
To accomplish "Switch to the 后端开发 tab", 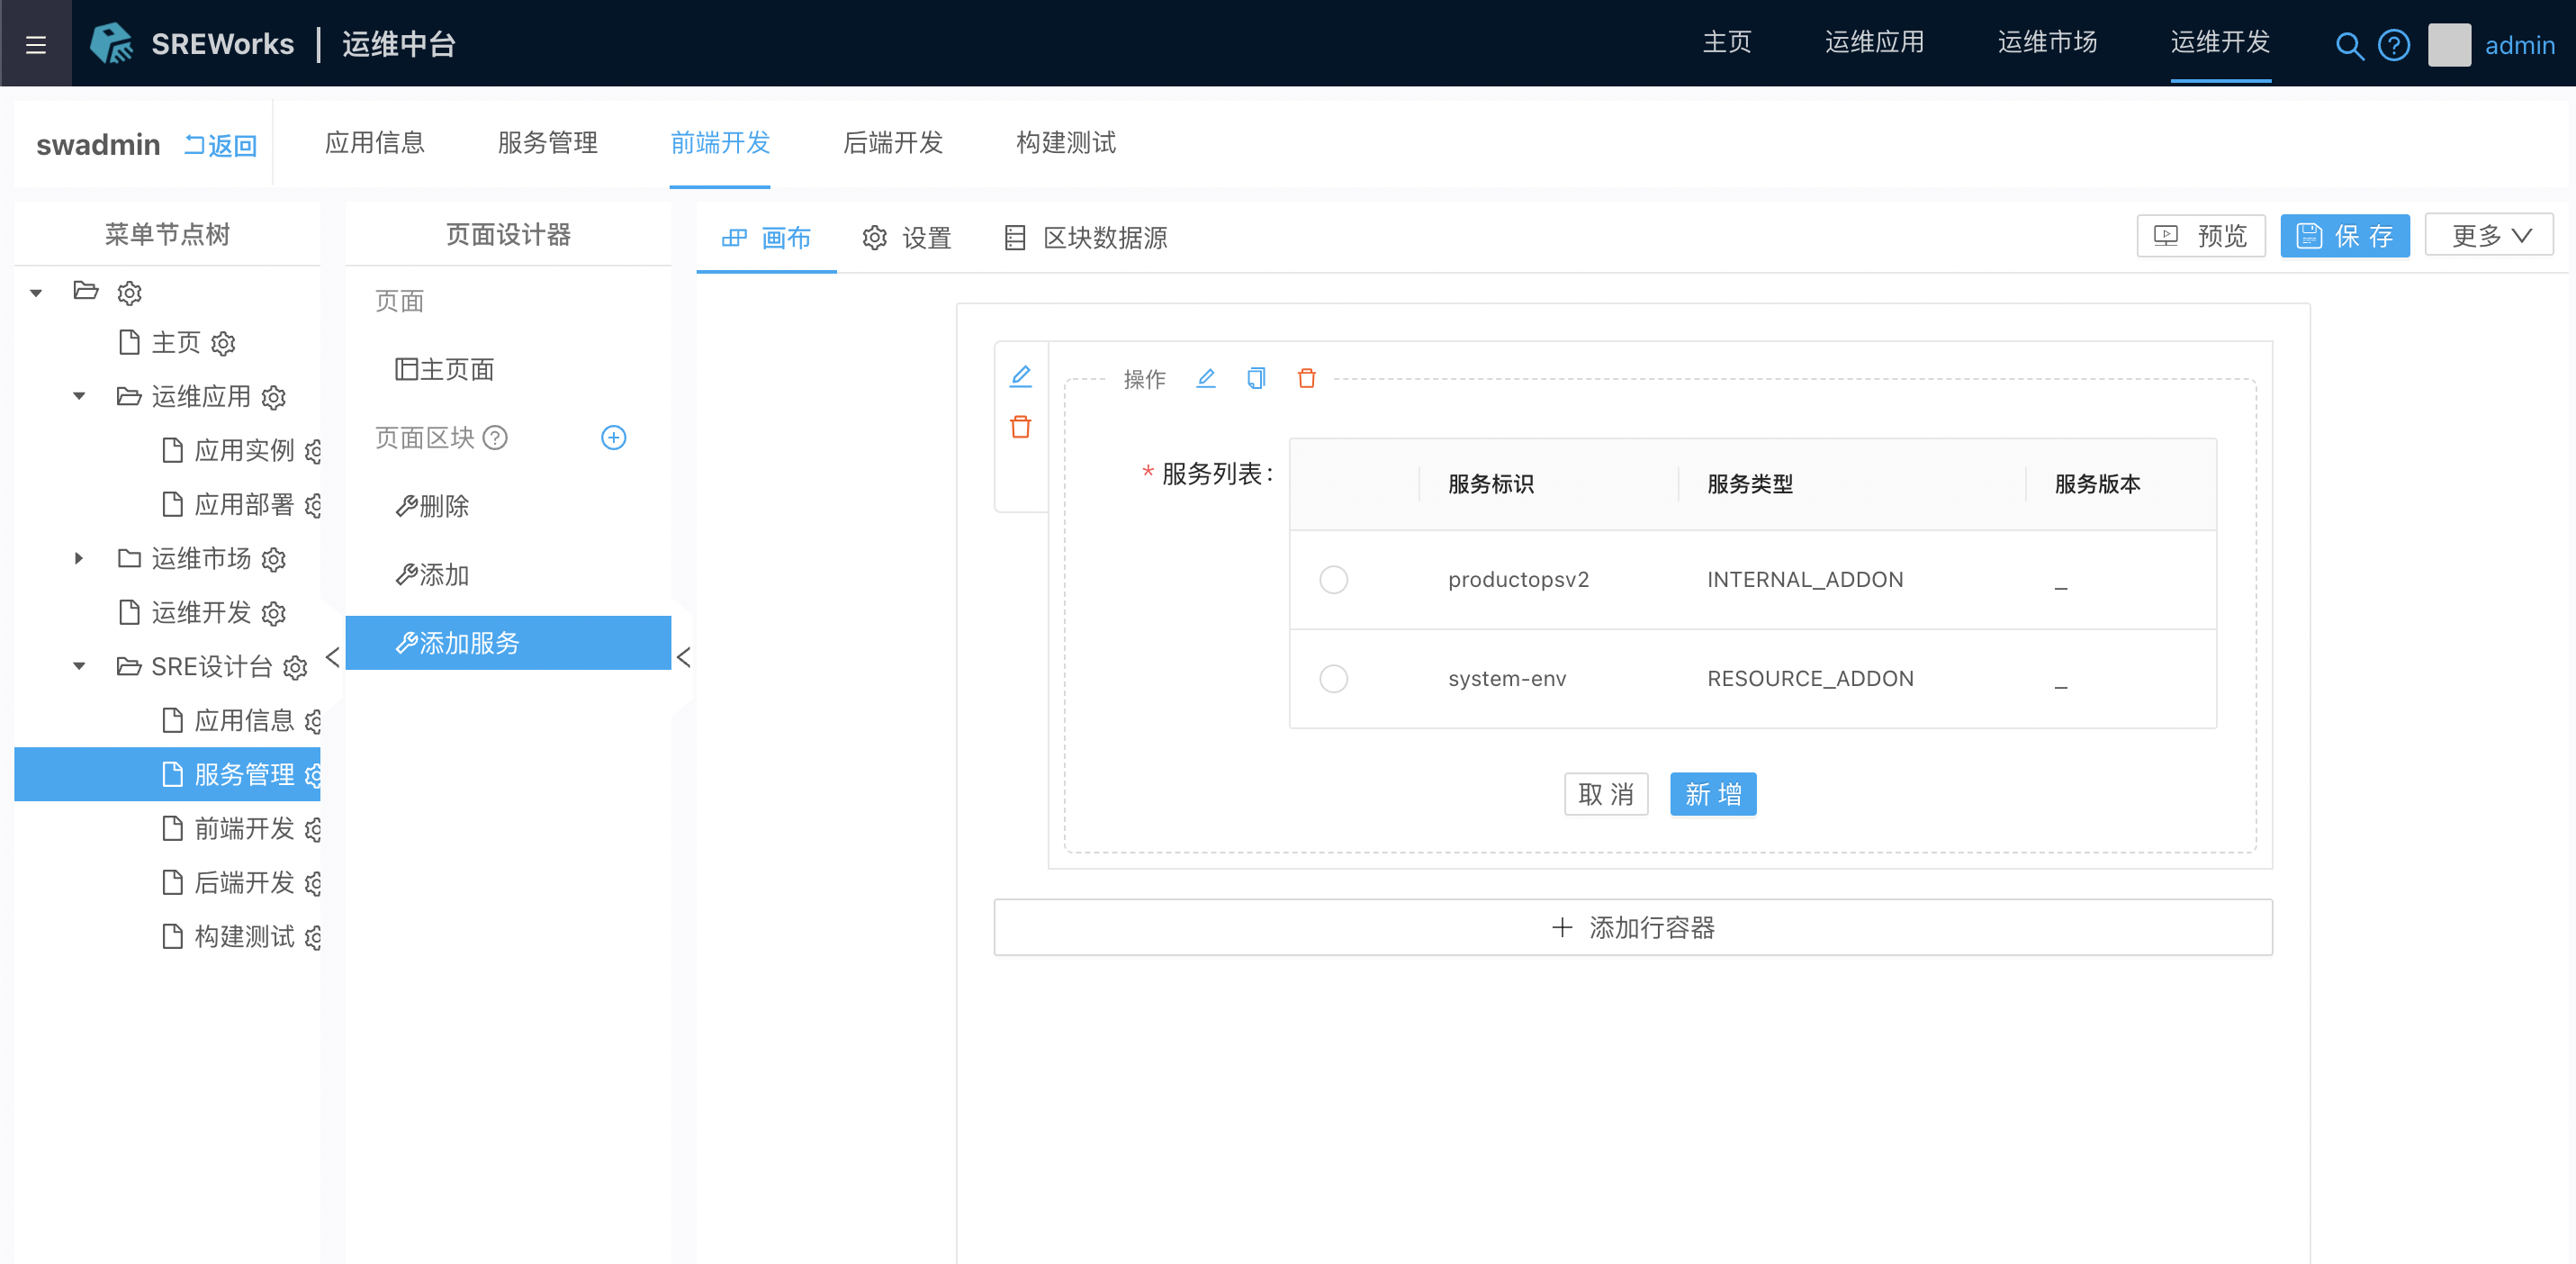I will 892,143.
